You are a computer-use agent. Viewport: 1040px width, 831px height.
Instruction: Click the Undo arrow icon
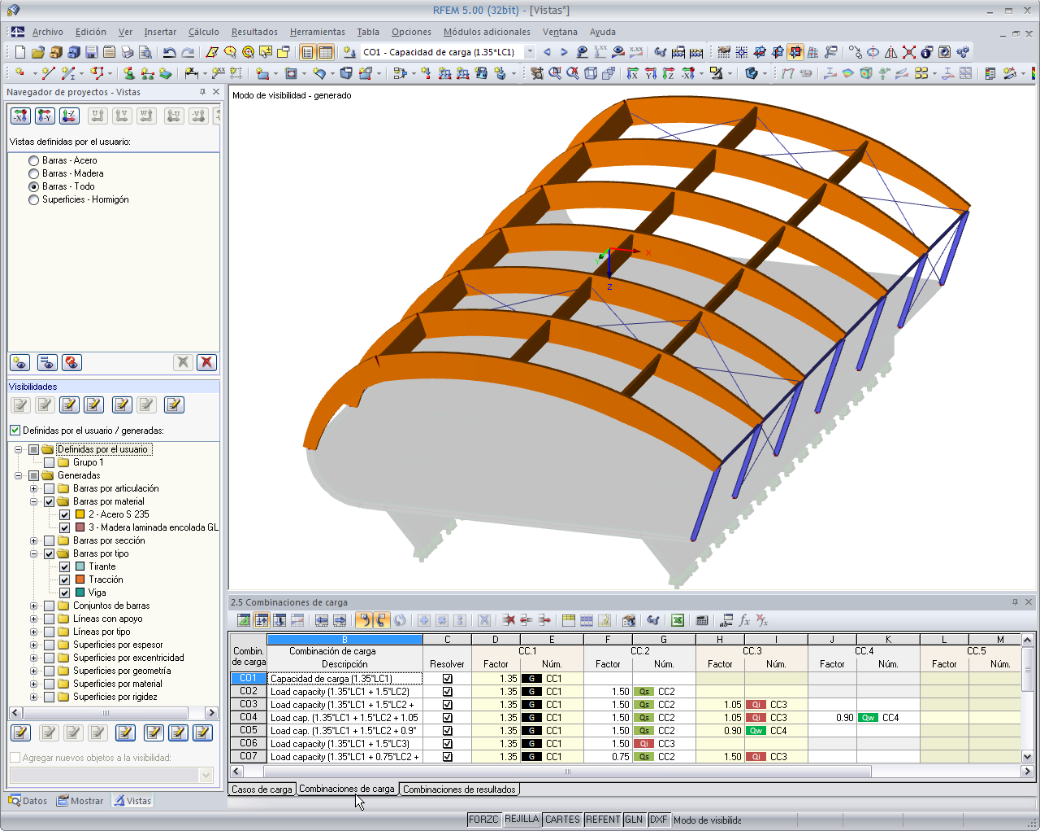170,52
